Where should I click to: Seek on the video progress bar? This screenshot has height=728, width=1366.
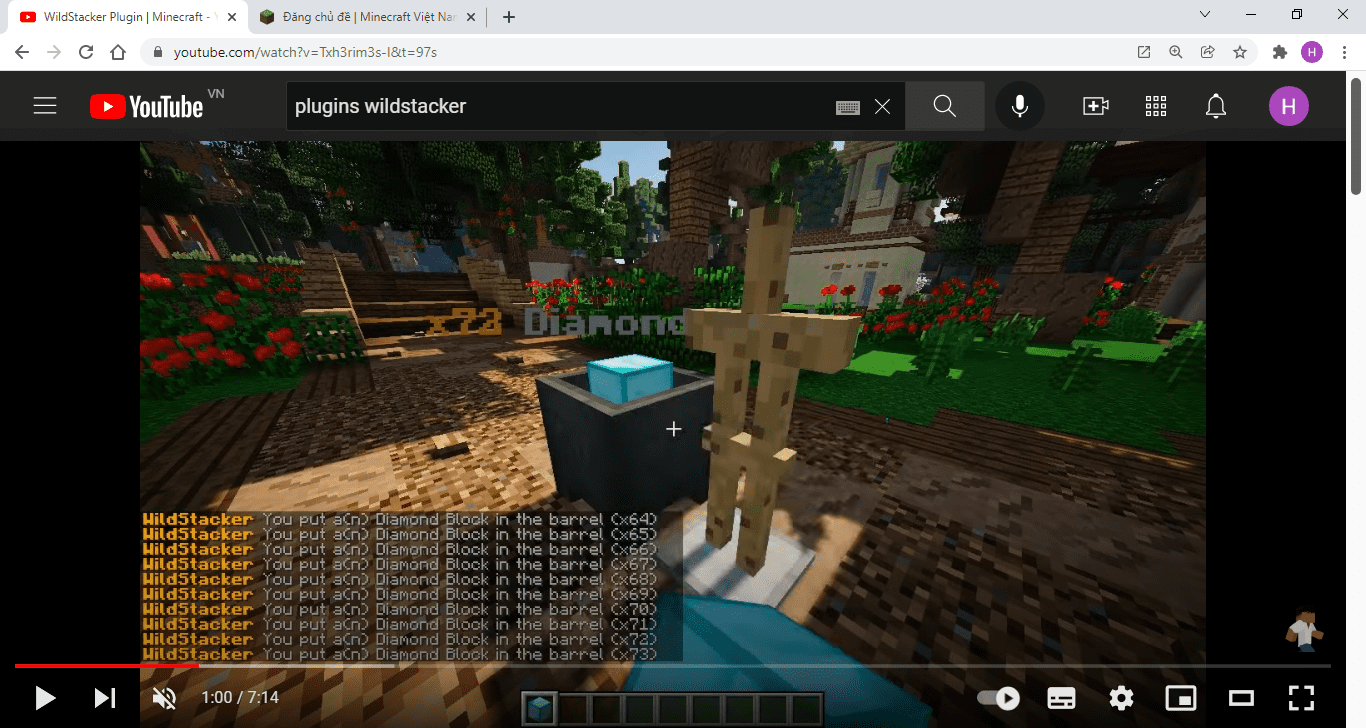[x=672, y=665]
